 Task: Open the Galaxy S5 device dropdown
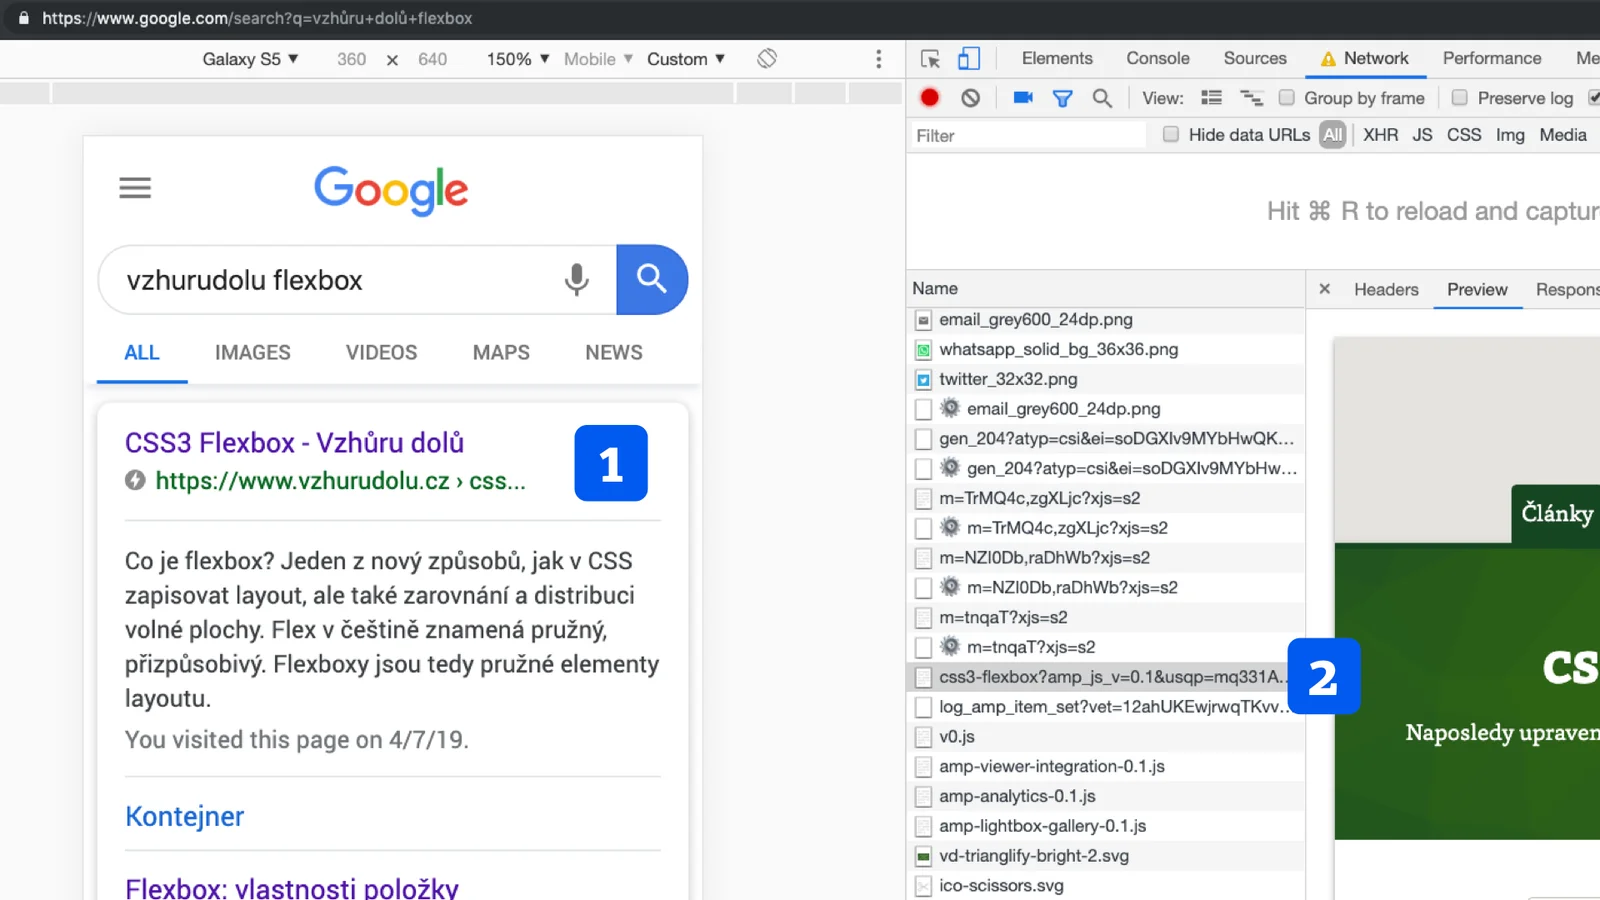pos(250,59)
